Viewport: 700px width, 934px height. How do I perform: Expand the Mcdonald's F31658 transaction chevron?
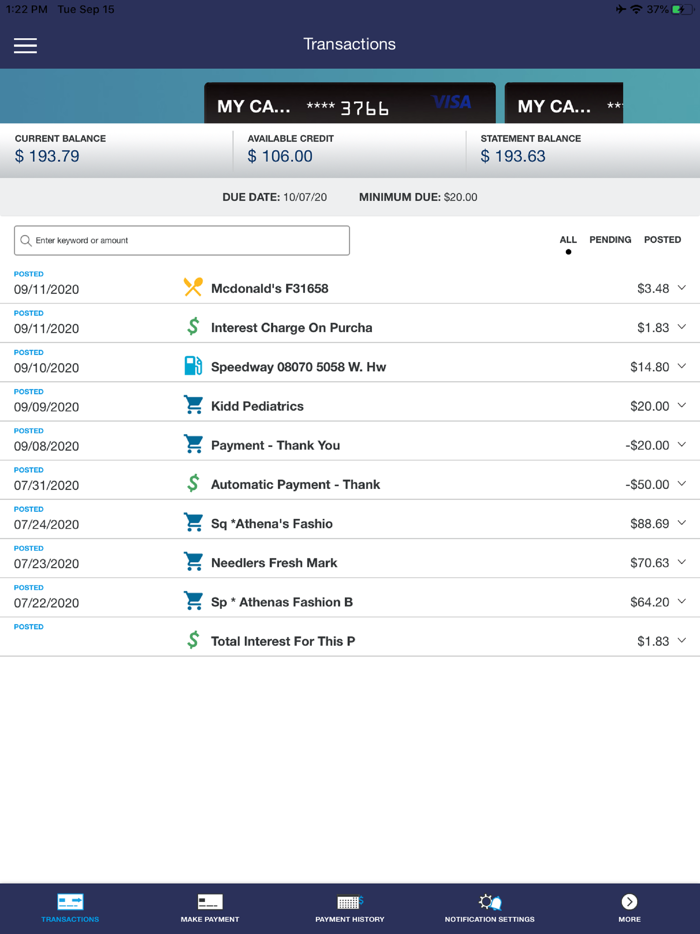click(x=682, y=288)
